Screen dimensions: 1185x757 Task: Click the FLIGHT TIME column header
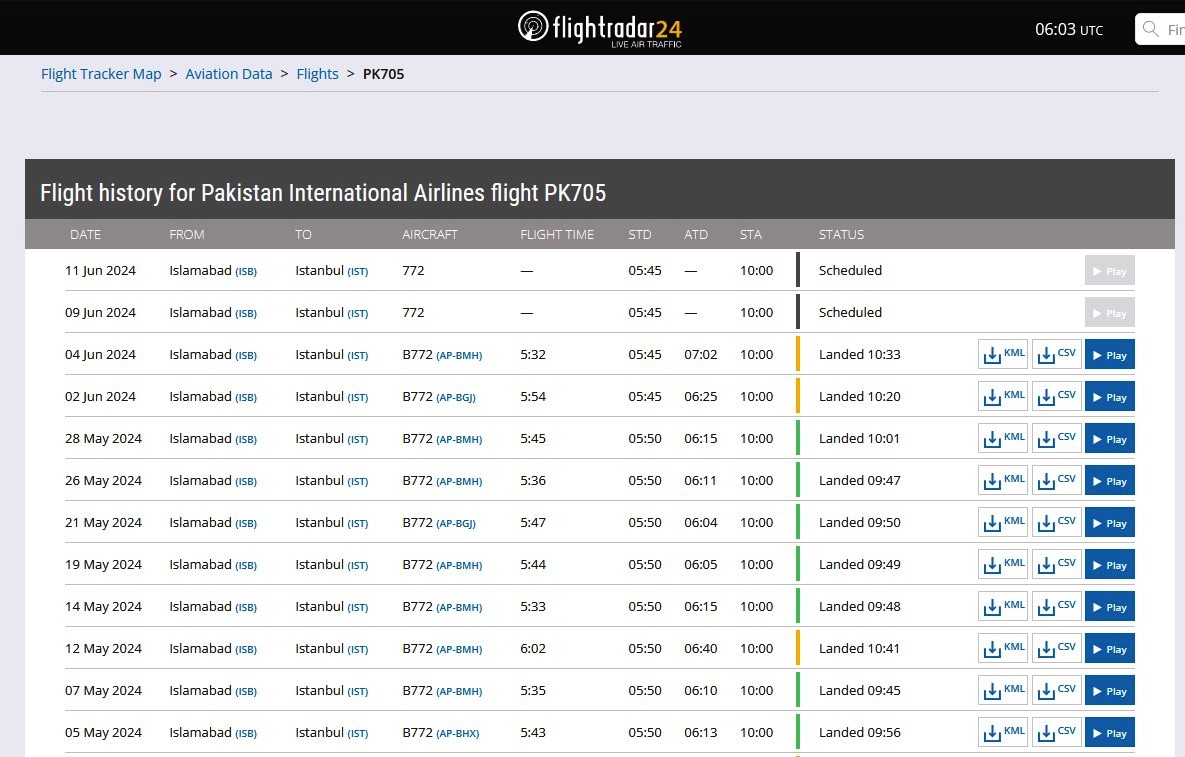pos(557,234)
